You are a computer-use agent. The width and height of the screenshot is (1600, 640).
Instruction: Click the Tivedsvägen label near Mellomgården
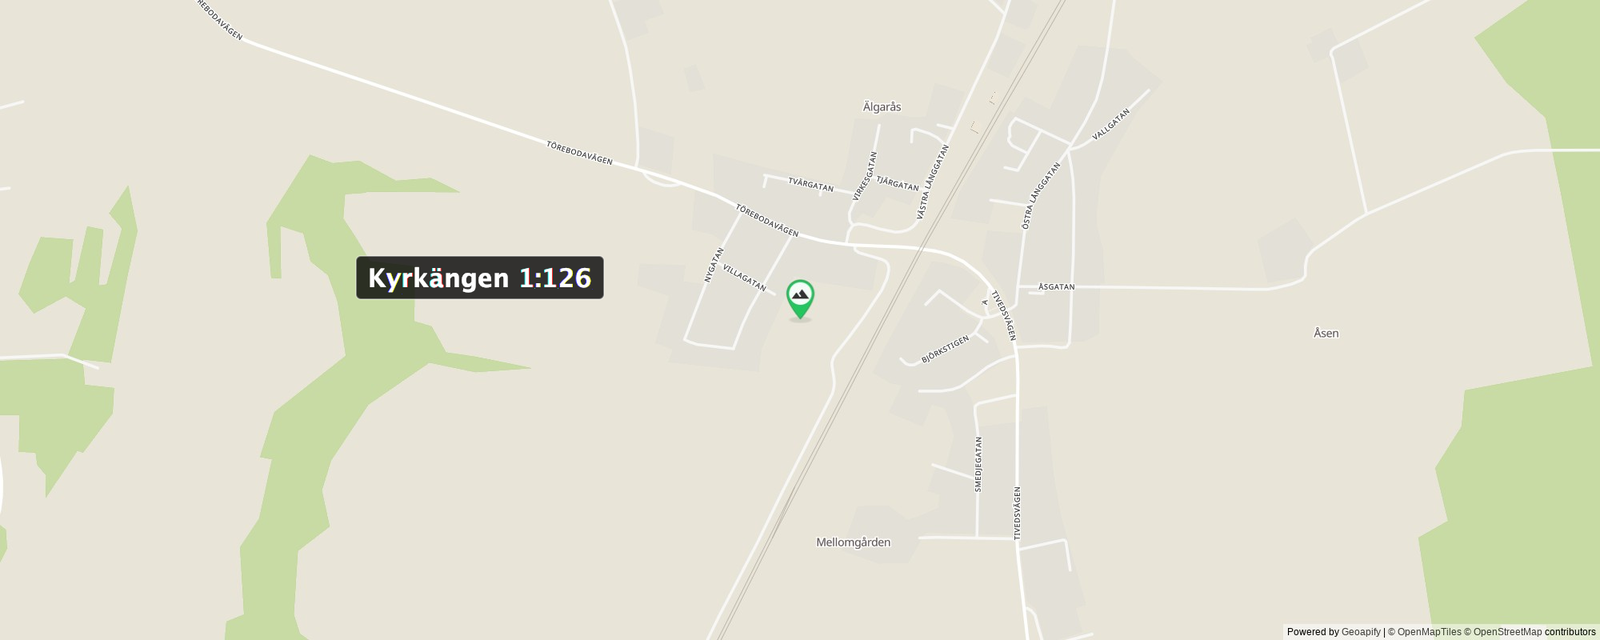pyautogui.click(x=1018, y=513)
